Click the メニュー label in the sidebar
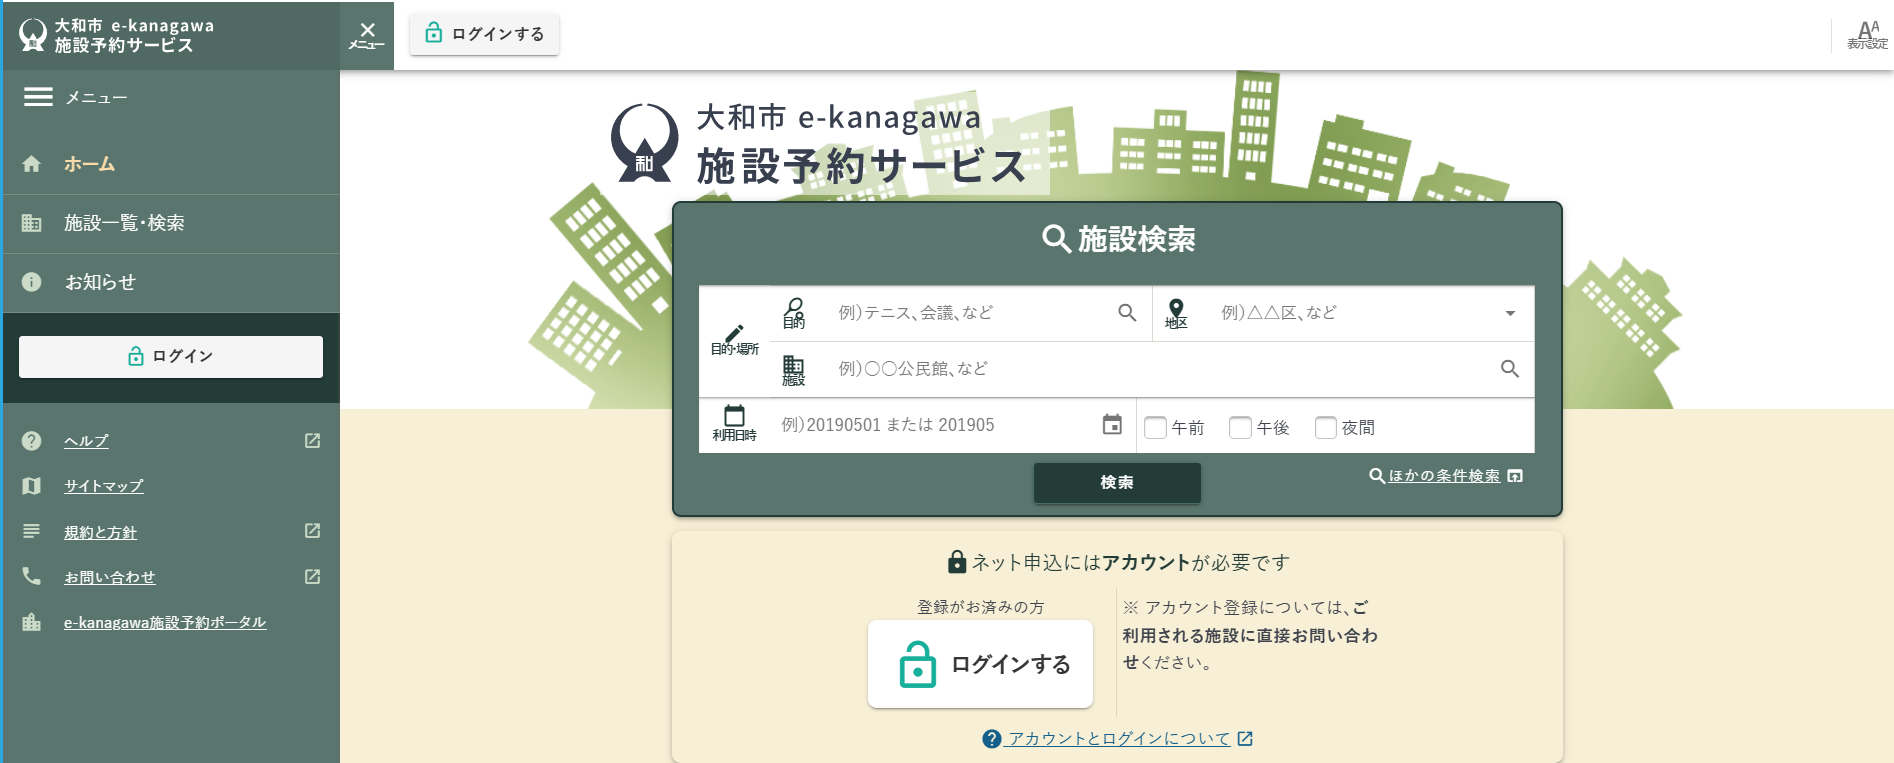Image resolution: width=1894 pixels, height=763 pixels. point(96,98)
